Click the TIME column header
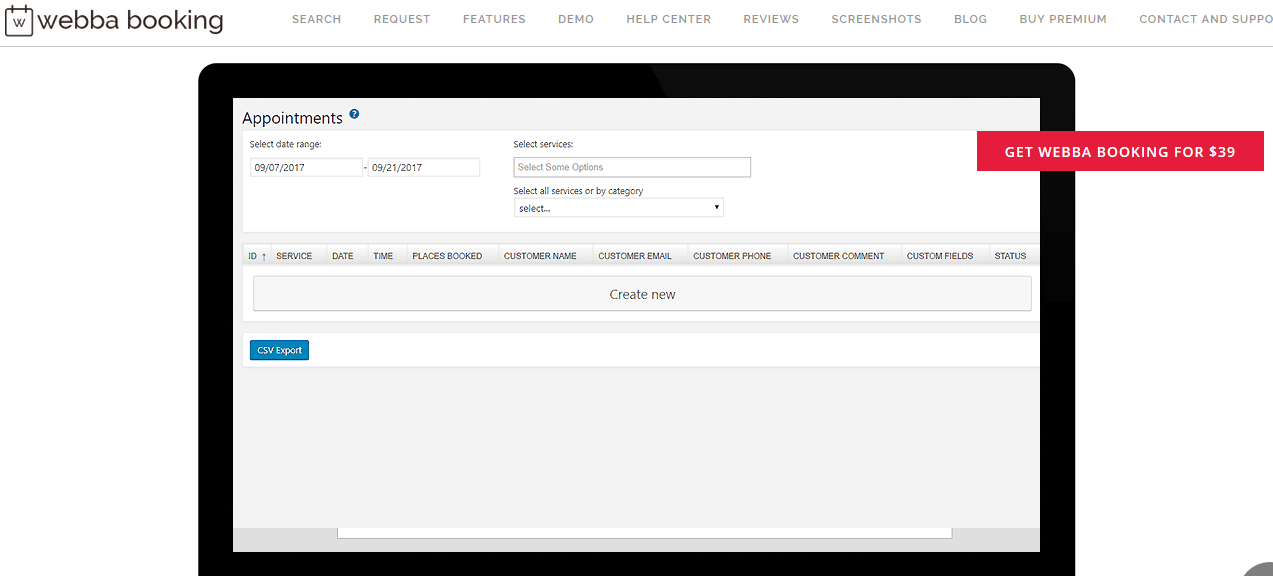This screenshot has width=1273, height=576. tap(383, 256)
